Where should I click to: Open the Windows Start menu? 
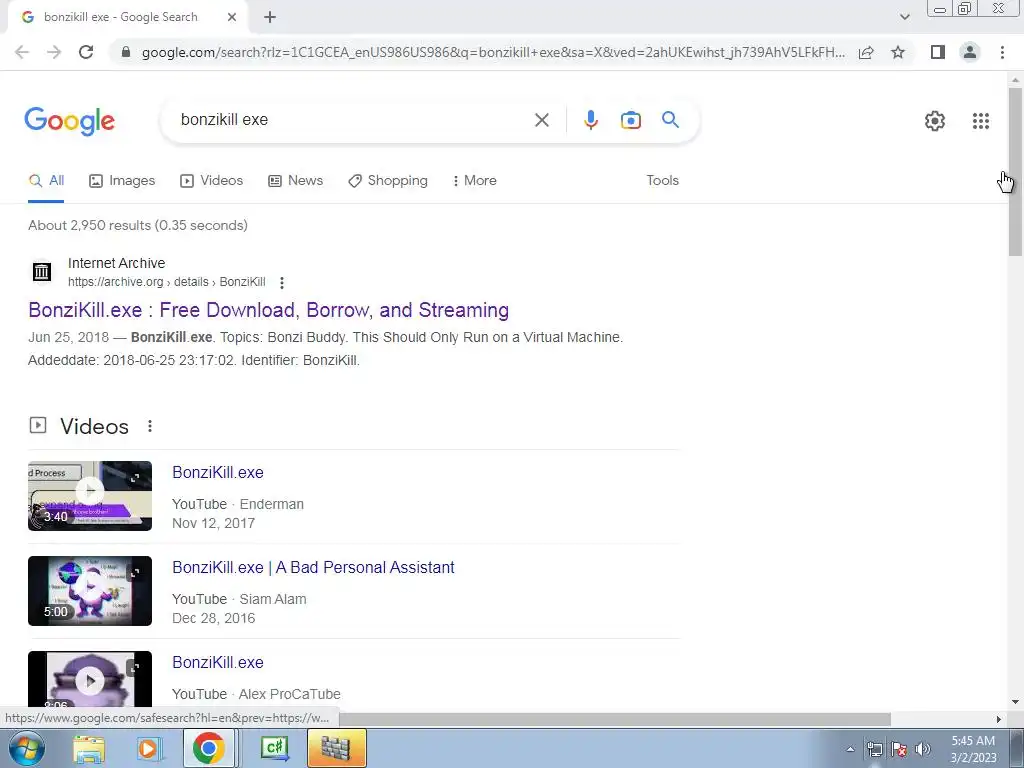pyautogui.click(x=26, y=748)
